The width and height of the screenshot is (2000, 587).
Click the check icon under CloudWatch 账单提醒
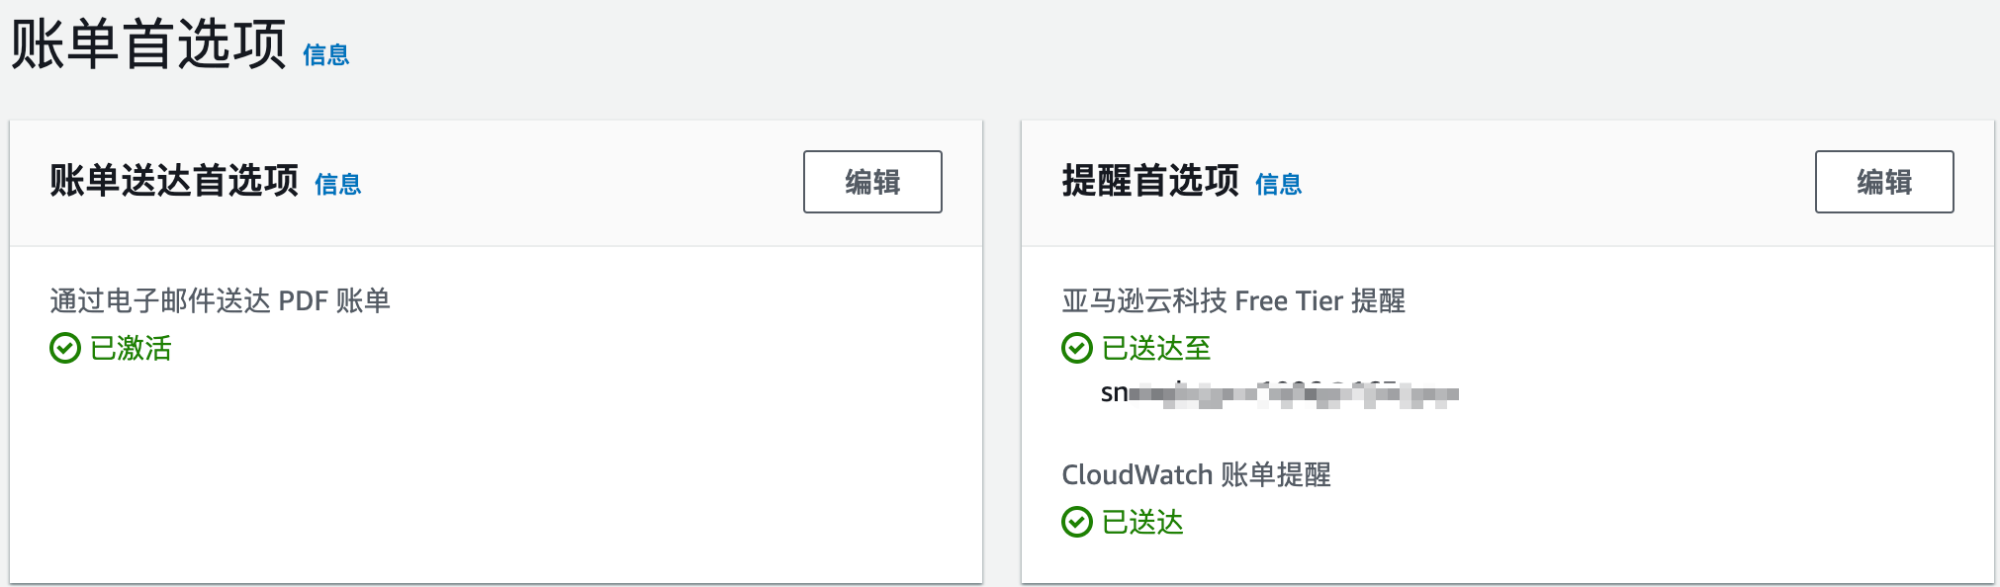tap(1076, 522)
